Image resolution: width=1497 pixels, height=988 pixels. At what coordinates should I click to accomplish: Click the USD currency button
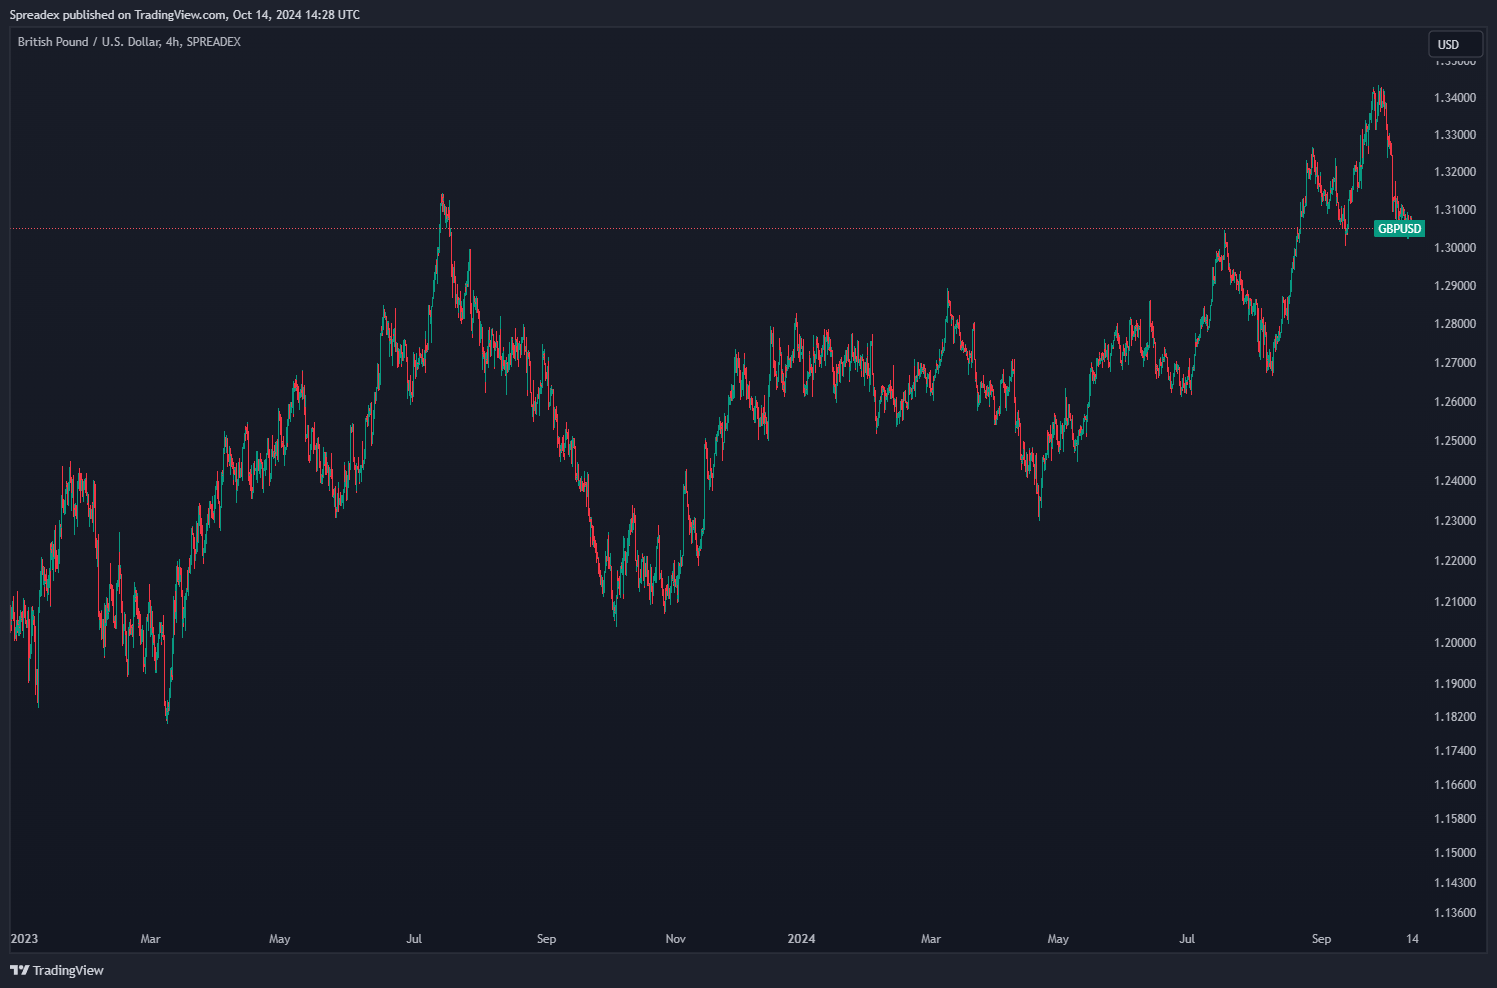click(1455, 44)
